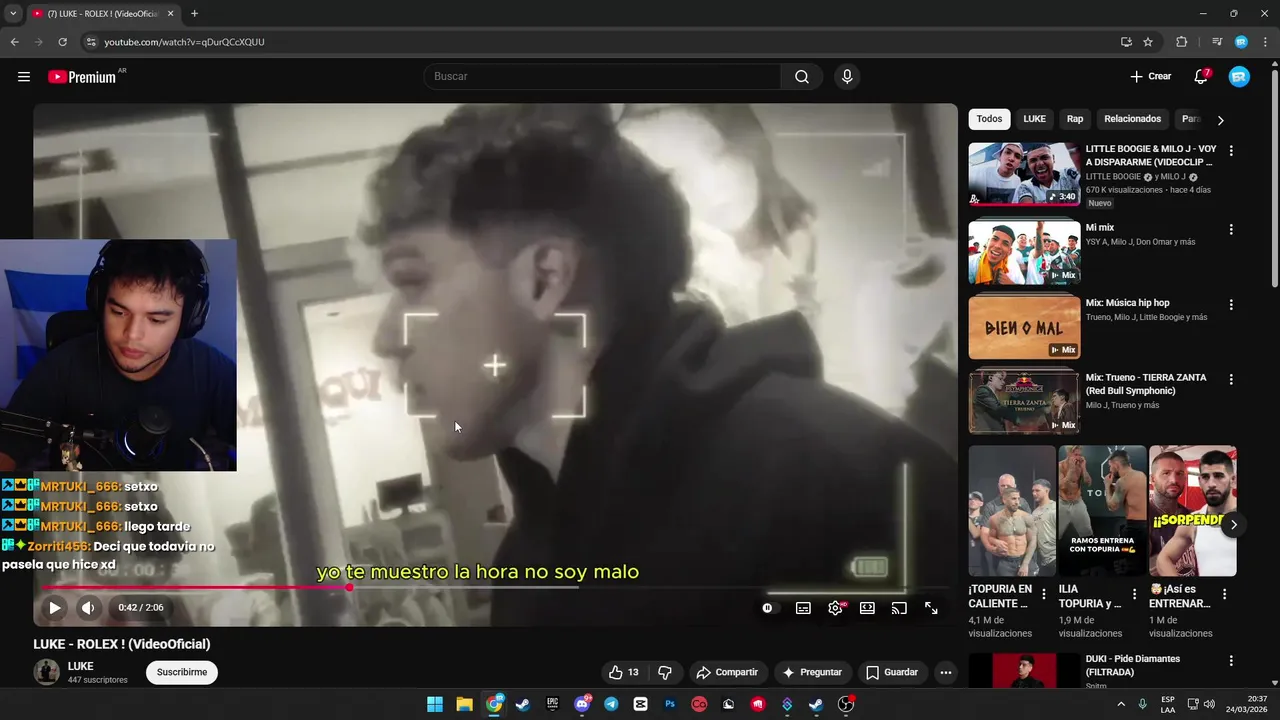Open a new Chrome tab
This screenshot has height=720, width=1280.
tap(194, 14)
